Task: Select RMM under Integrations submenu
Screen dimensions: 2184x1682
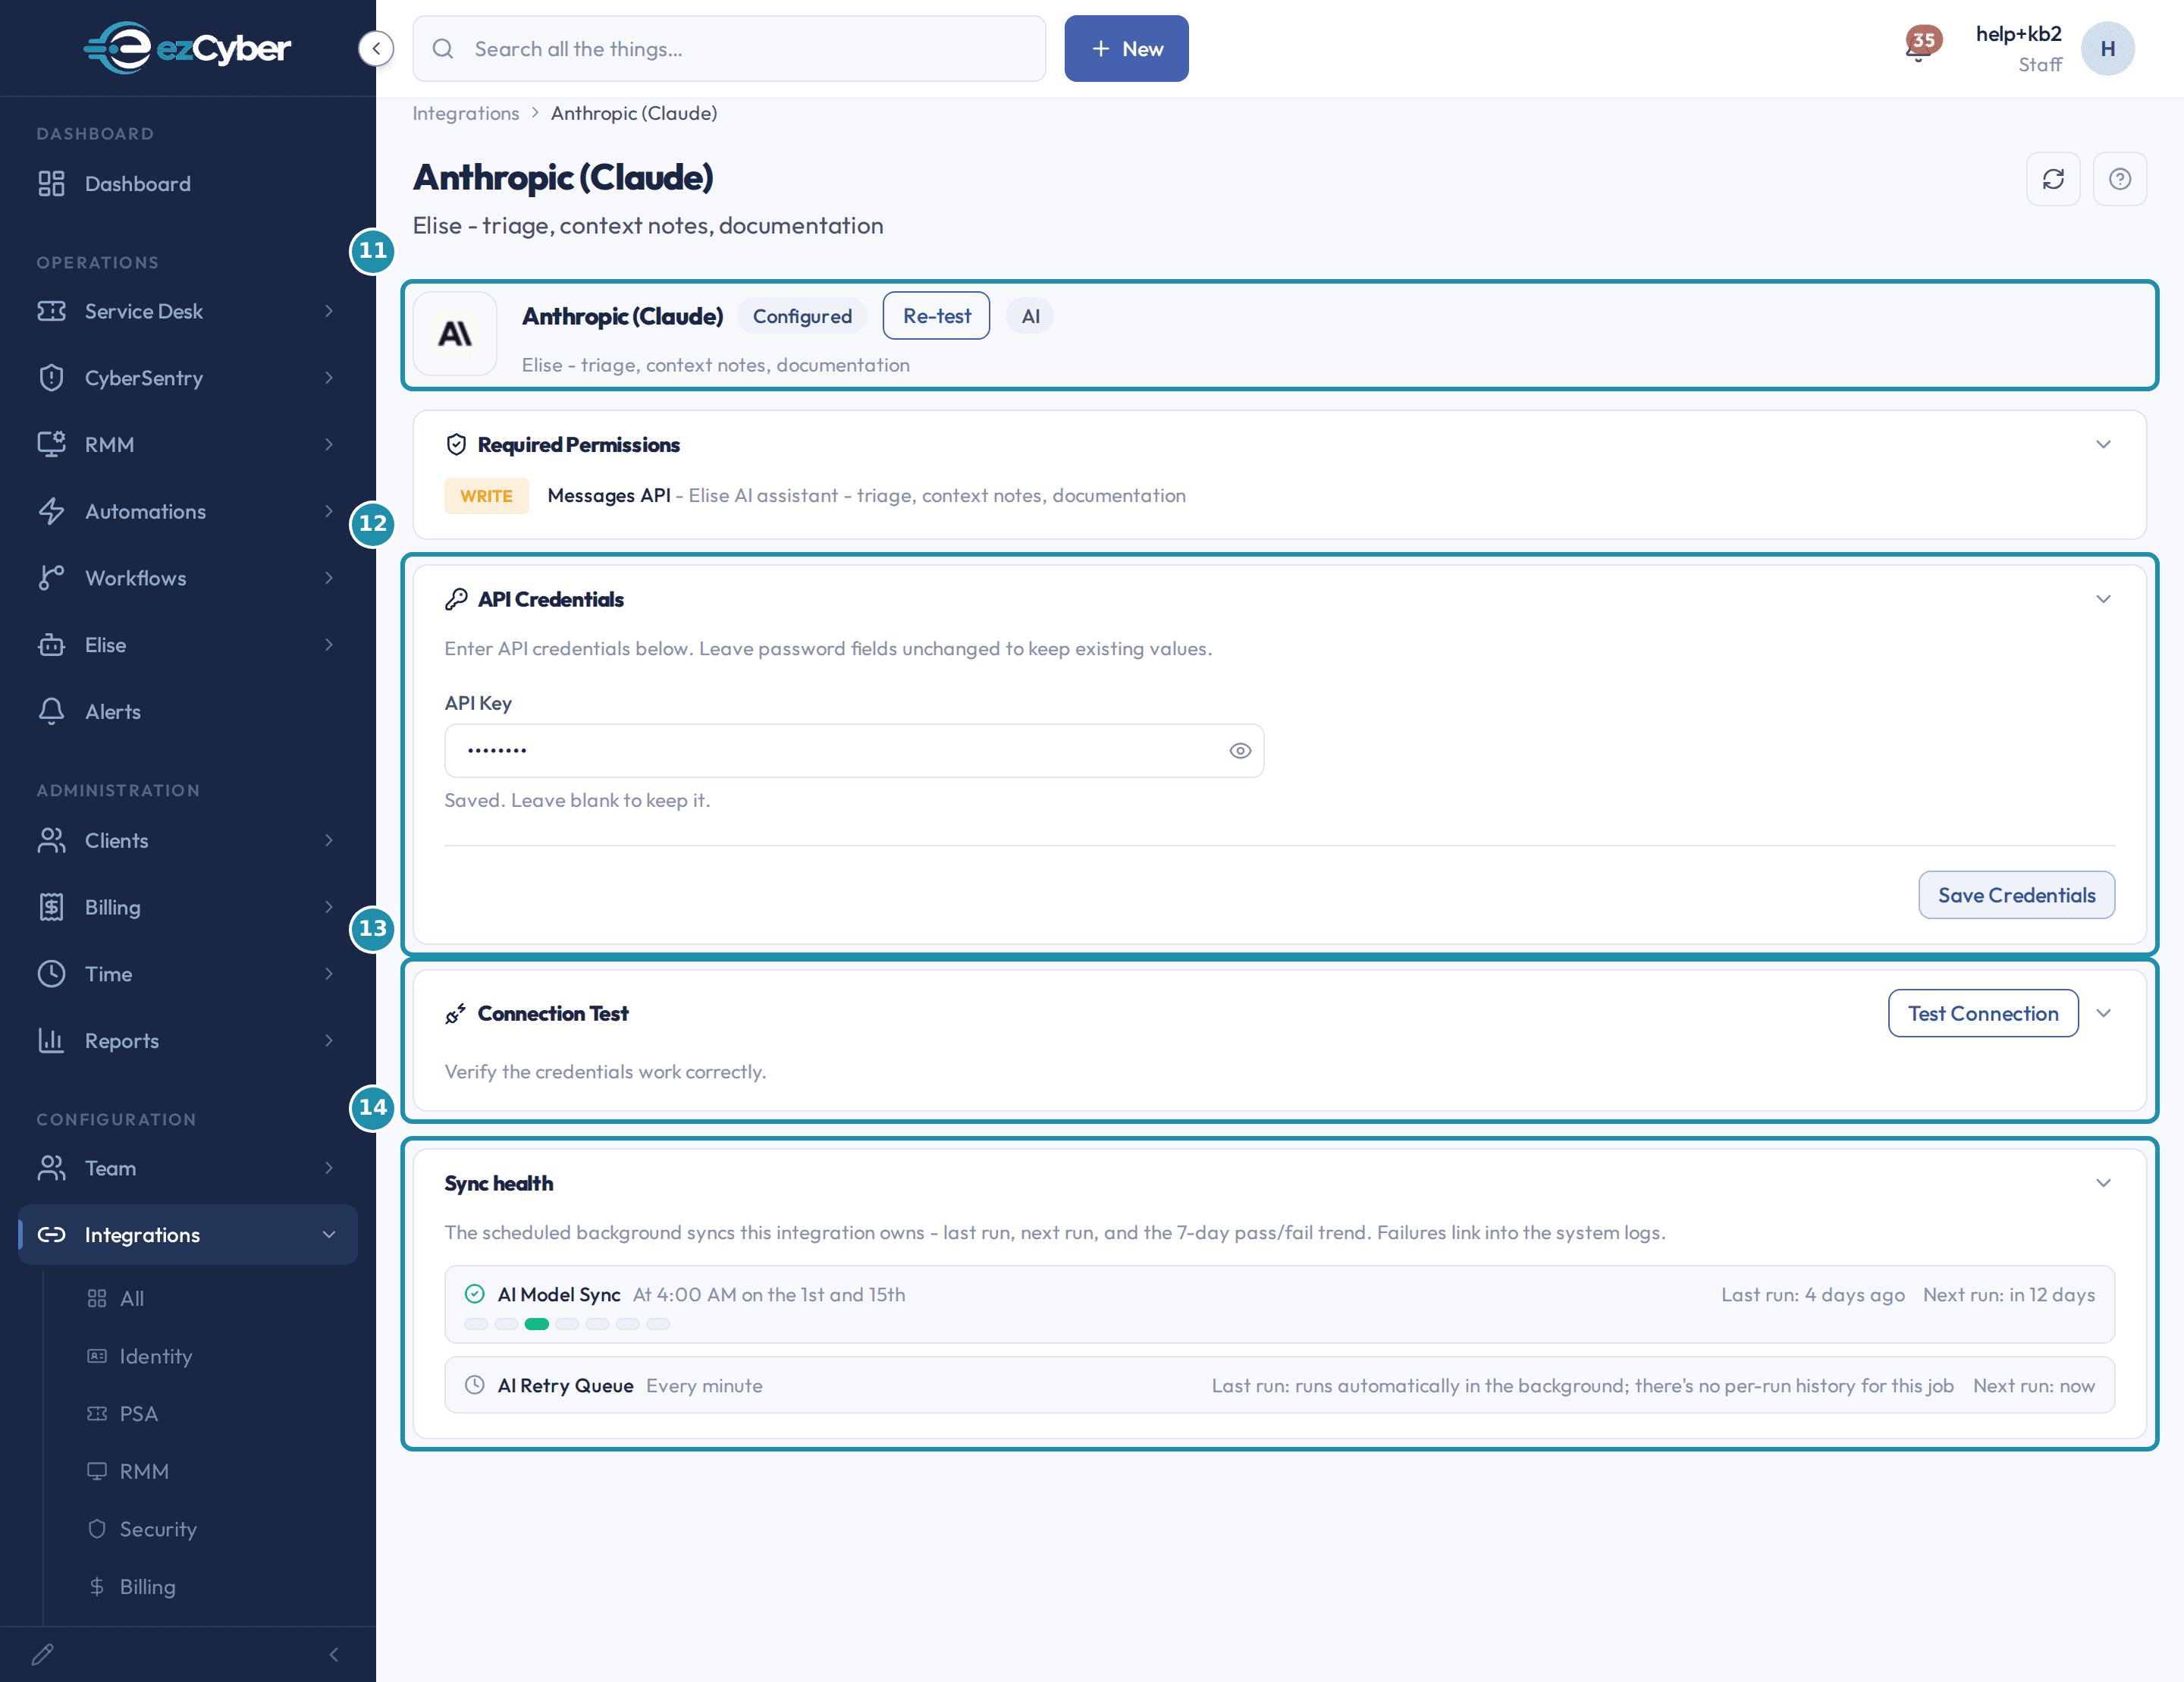Action: click(x=144, y=1472)
